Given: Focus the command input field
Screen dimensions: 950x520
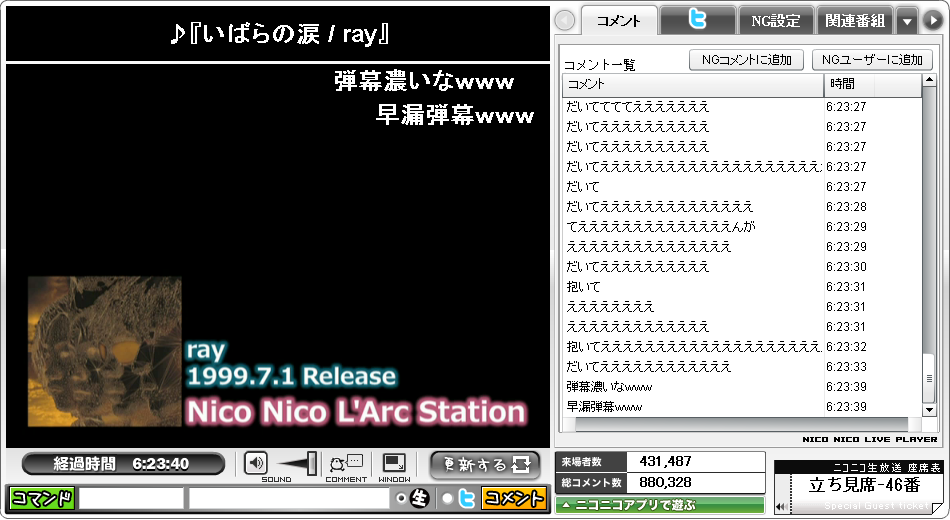Looking at the screenshot, I should pyautogui.click(x=131, y=499).
